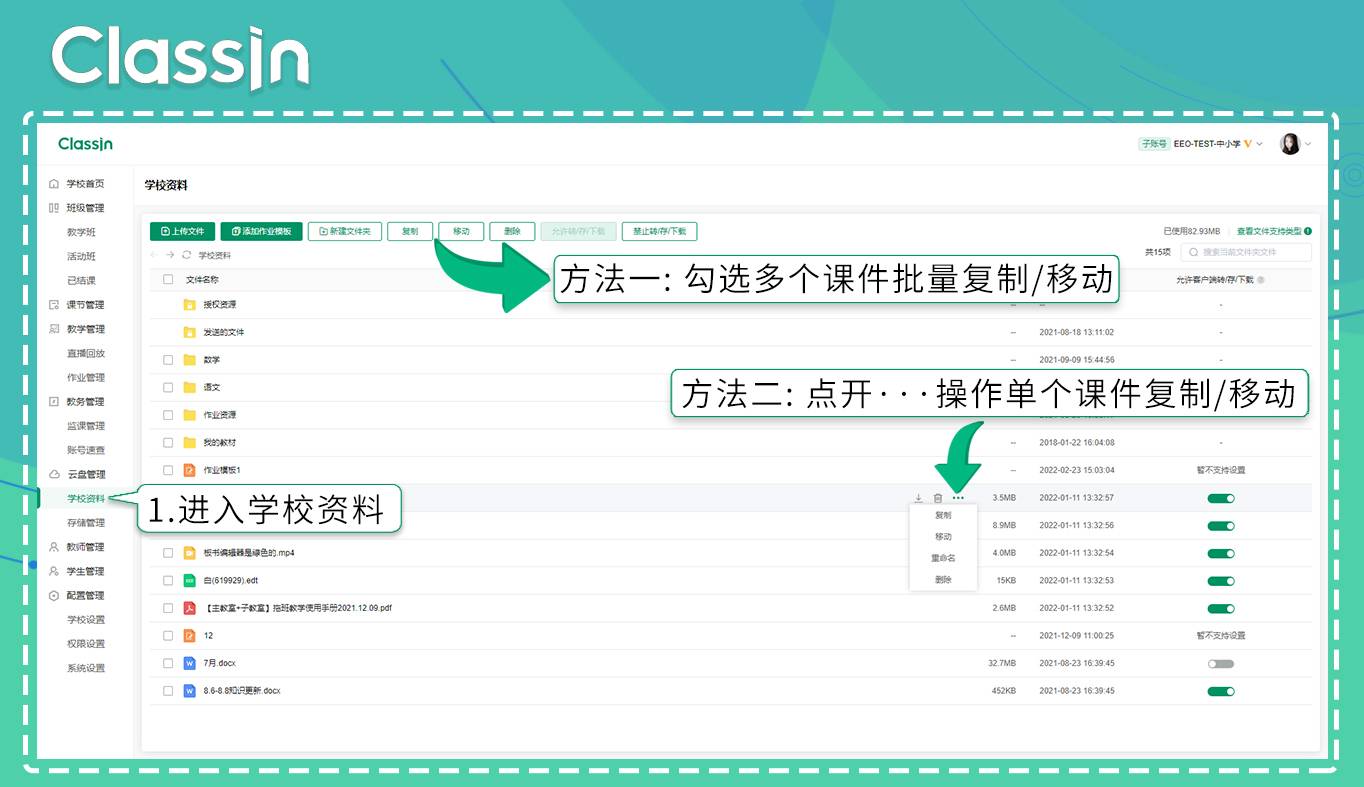The height and width of the screenshot is (787, 1364).
Task: Tick the checkbox for 8.6-8.8知识更新.docx
Action: pyautogui.click(x=168, y=691)
